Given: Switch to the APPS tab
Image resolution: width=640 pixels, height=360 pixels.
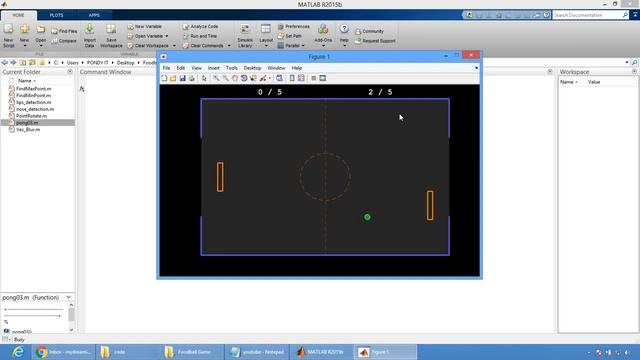Looking at the screenshot, I should pos(94,15).
